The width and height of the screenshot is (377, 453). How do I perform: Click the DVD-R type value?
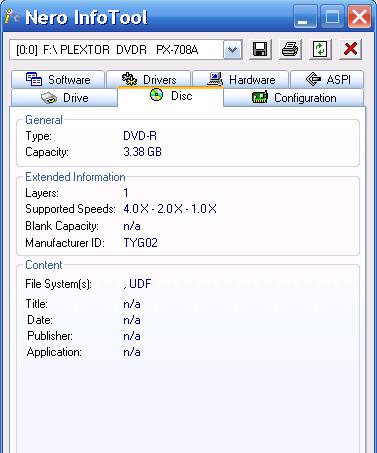(140, 136)
